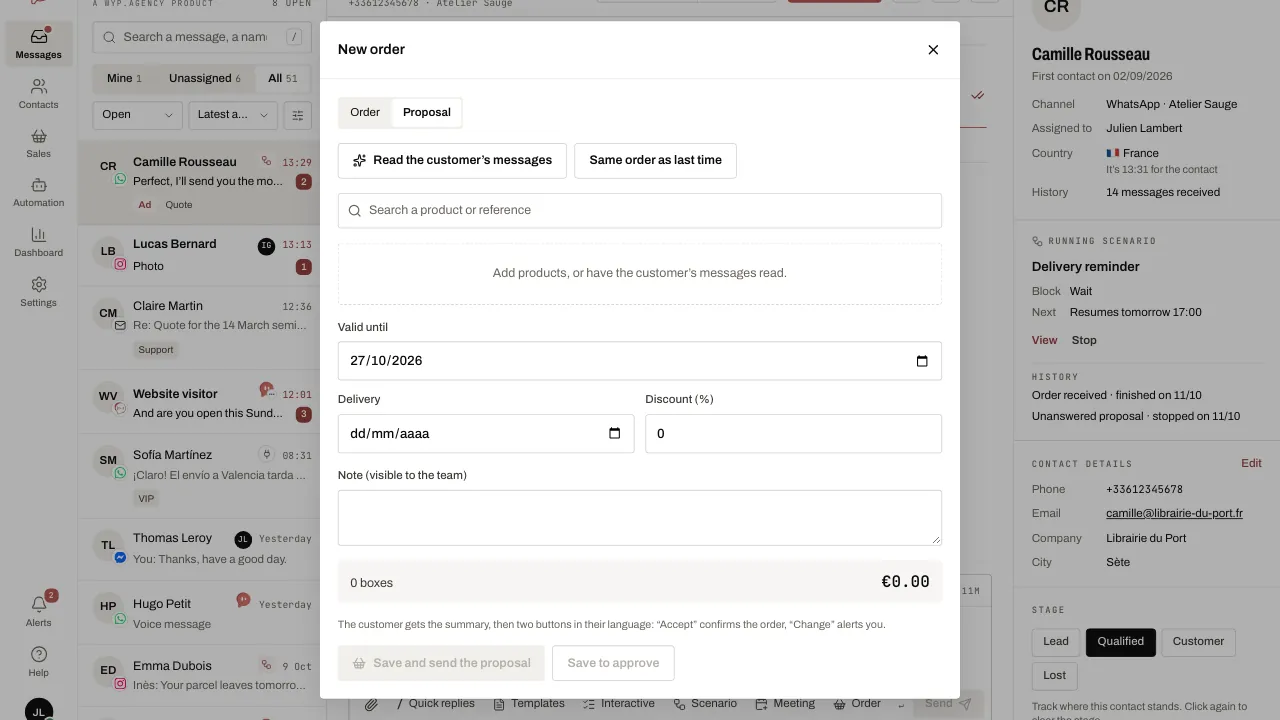Close the New order dialog
The image size is (1280, 720).
pyautogui.click(x=933, y=50)
